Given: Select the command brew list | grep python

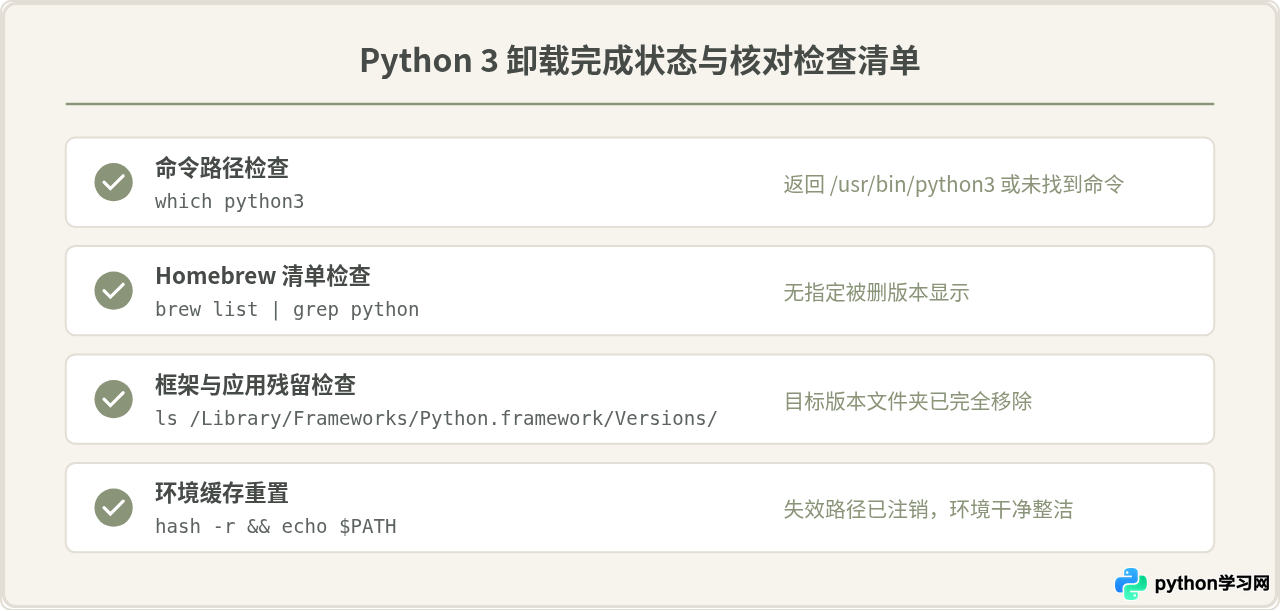Looking at the screenshot, I should tap(287, 310).
